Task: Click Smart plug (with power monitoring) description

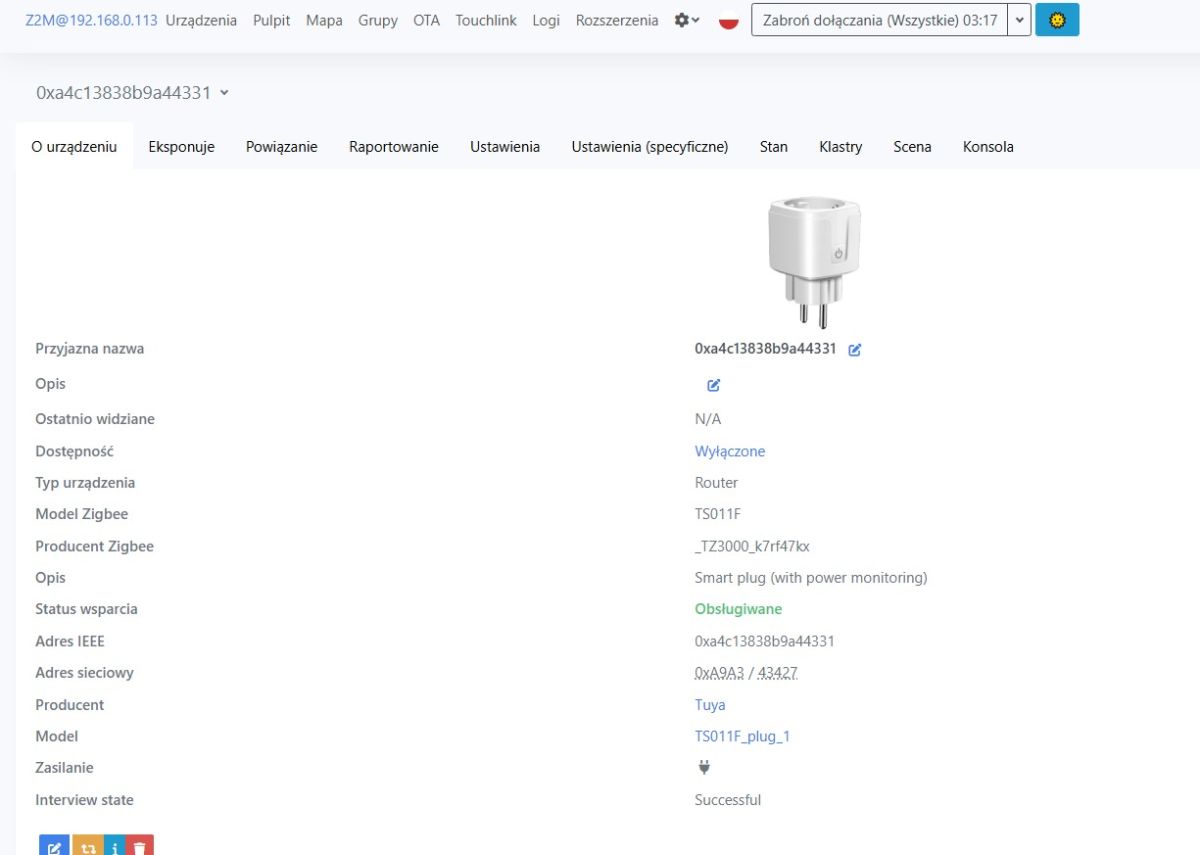Action: point(811,577)
